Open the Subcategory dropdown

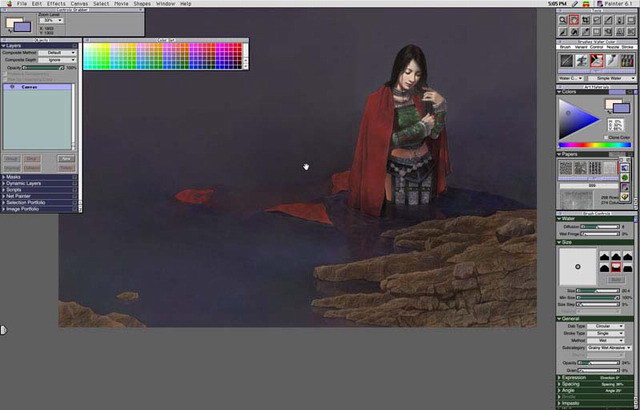[609, 348]
